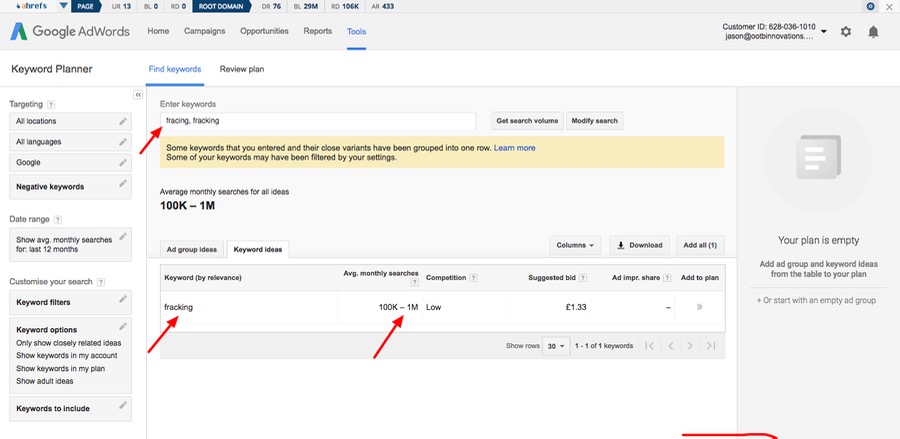Click the Google AdWords logo
The width and height of the screenshot is (900, 439).
tap(70, 32)
